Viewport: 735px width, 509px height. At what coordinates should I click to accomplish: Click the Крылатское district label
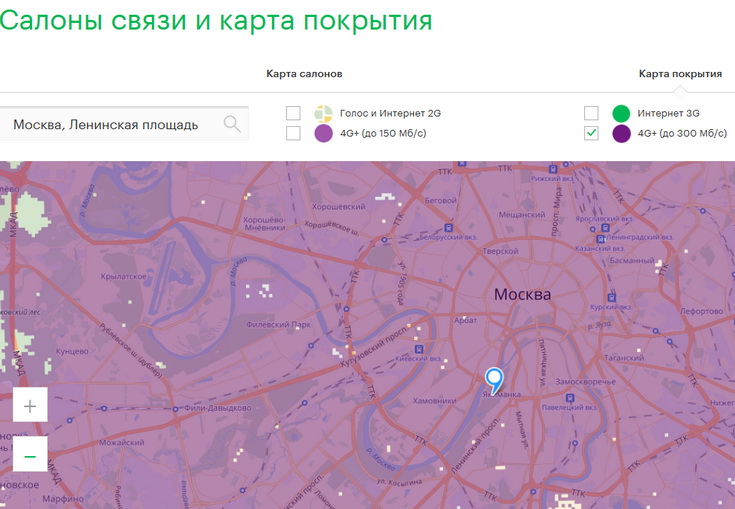tap(123, 277)
